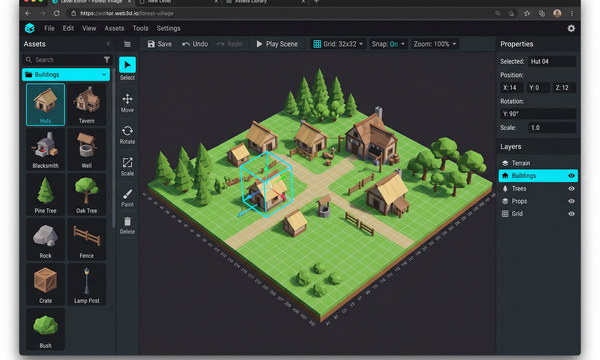Select the Props layer row
The image size is (600, 360).
pos(538,201)
